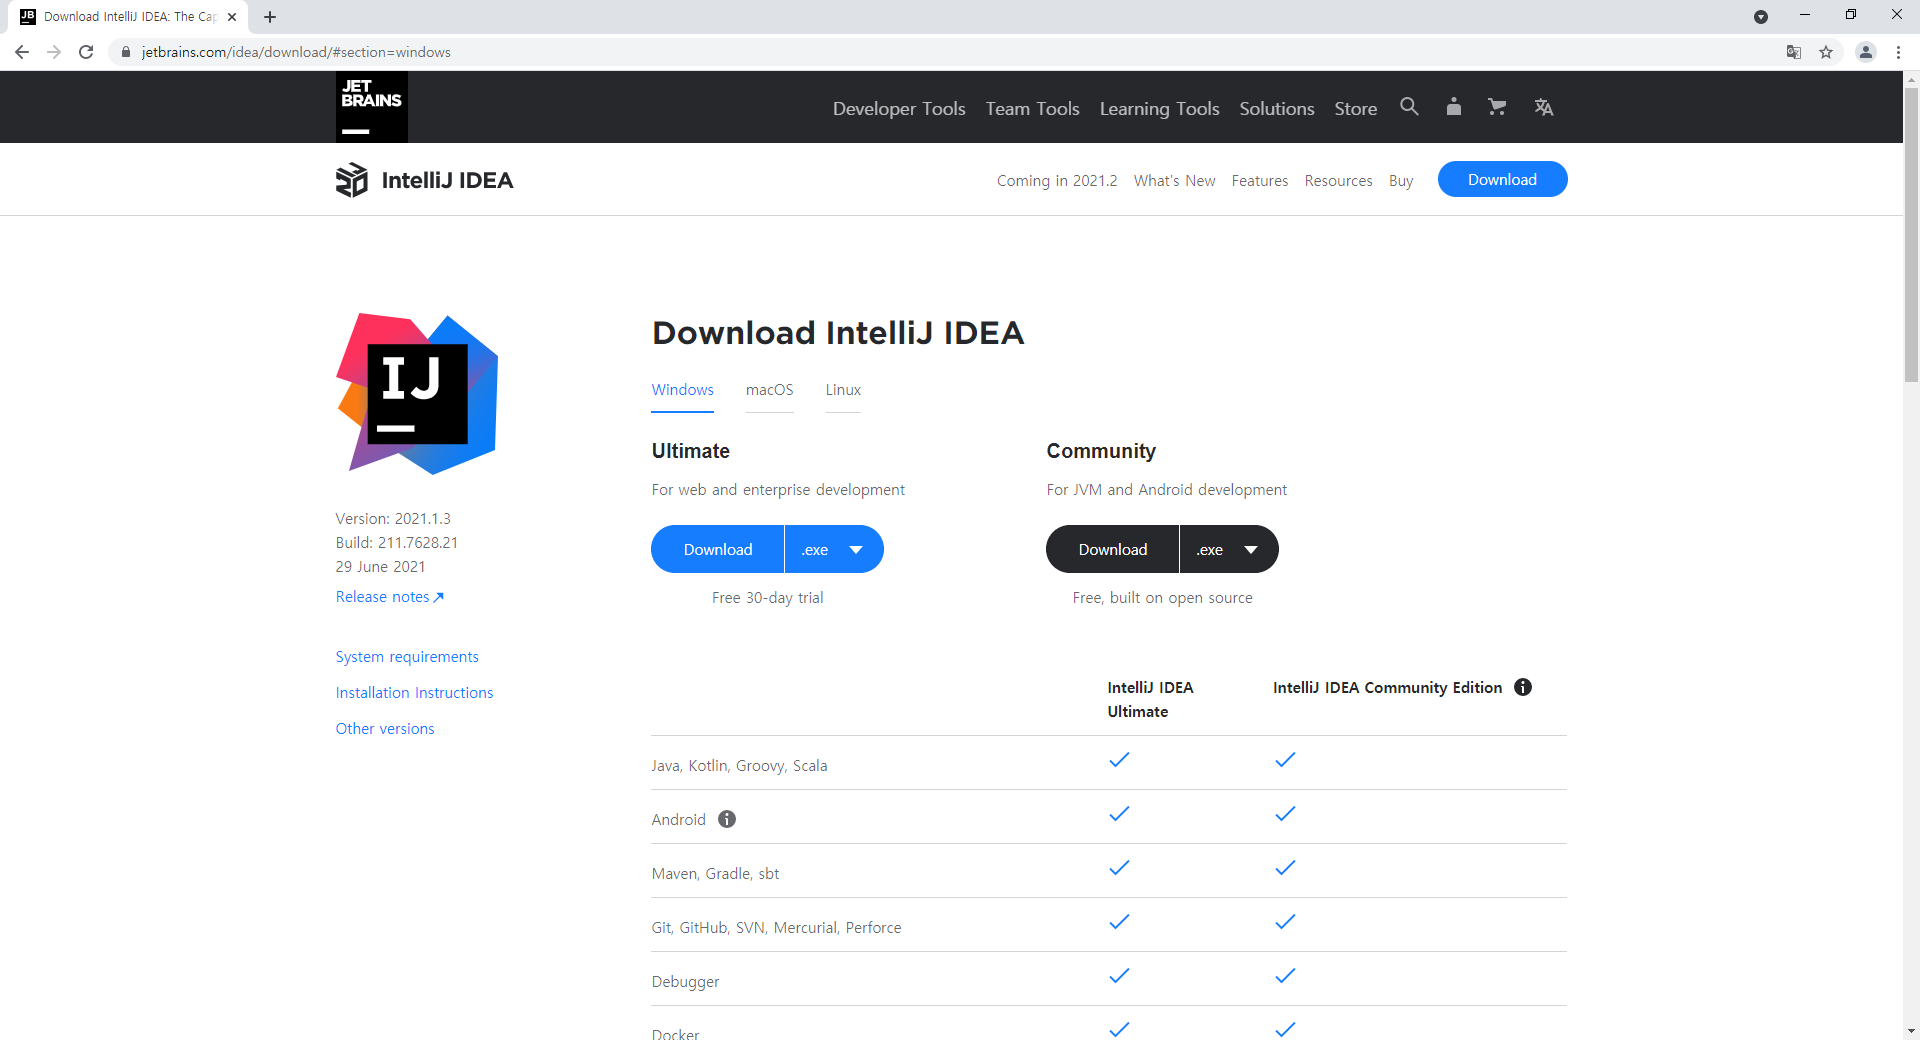Open Other versions link
Image resolution: width=1920 pixels, height=1040 pixels.
(385, 729)
